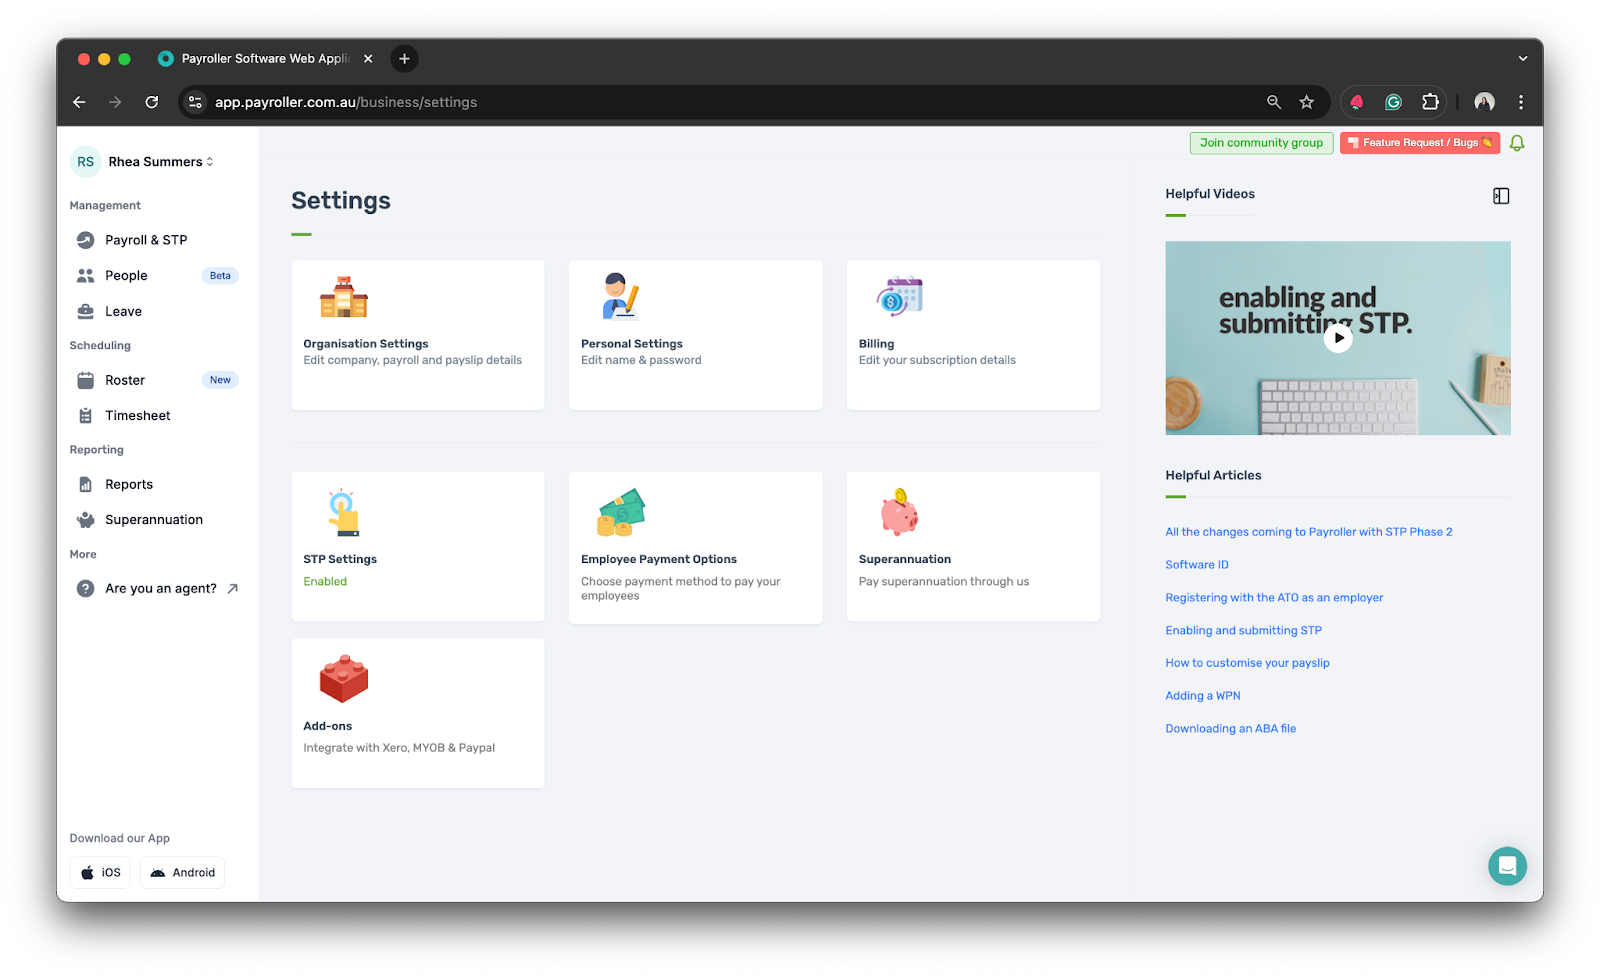Open How to customise your payslip
The height and width of the screenshot is (977, 1600).
tap(1247, 663)
